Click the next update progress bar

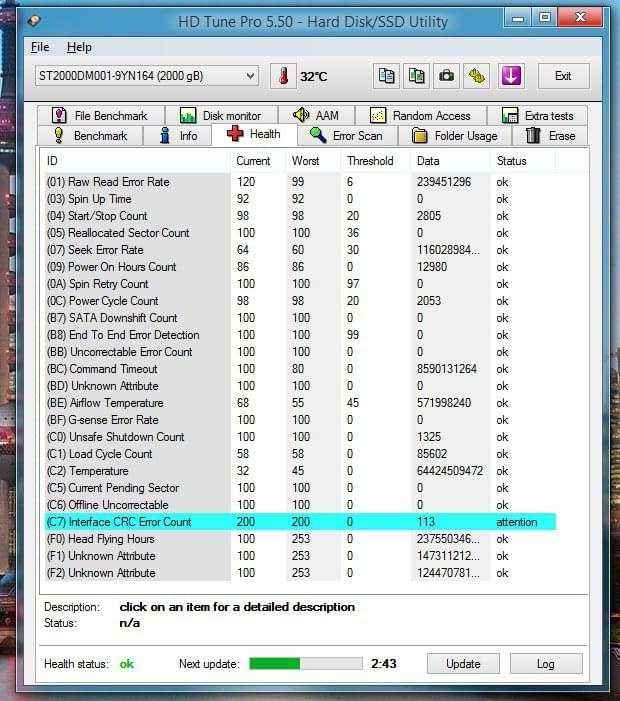[x=305, y=664]
